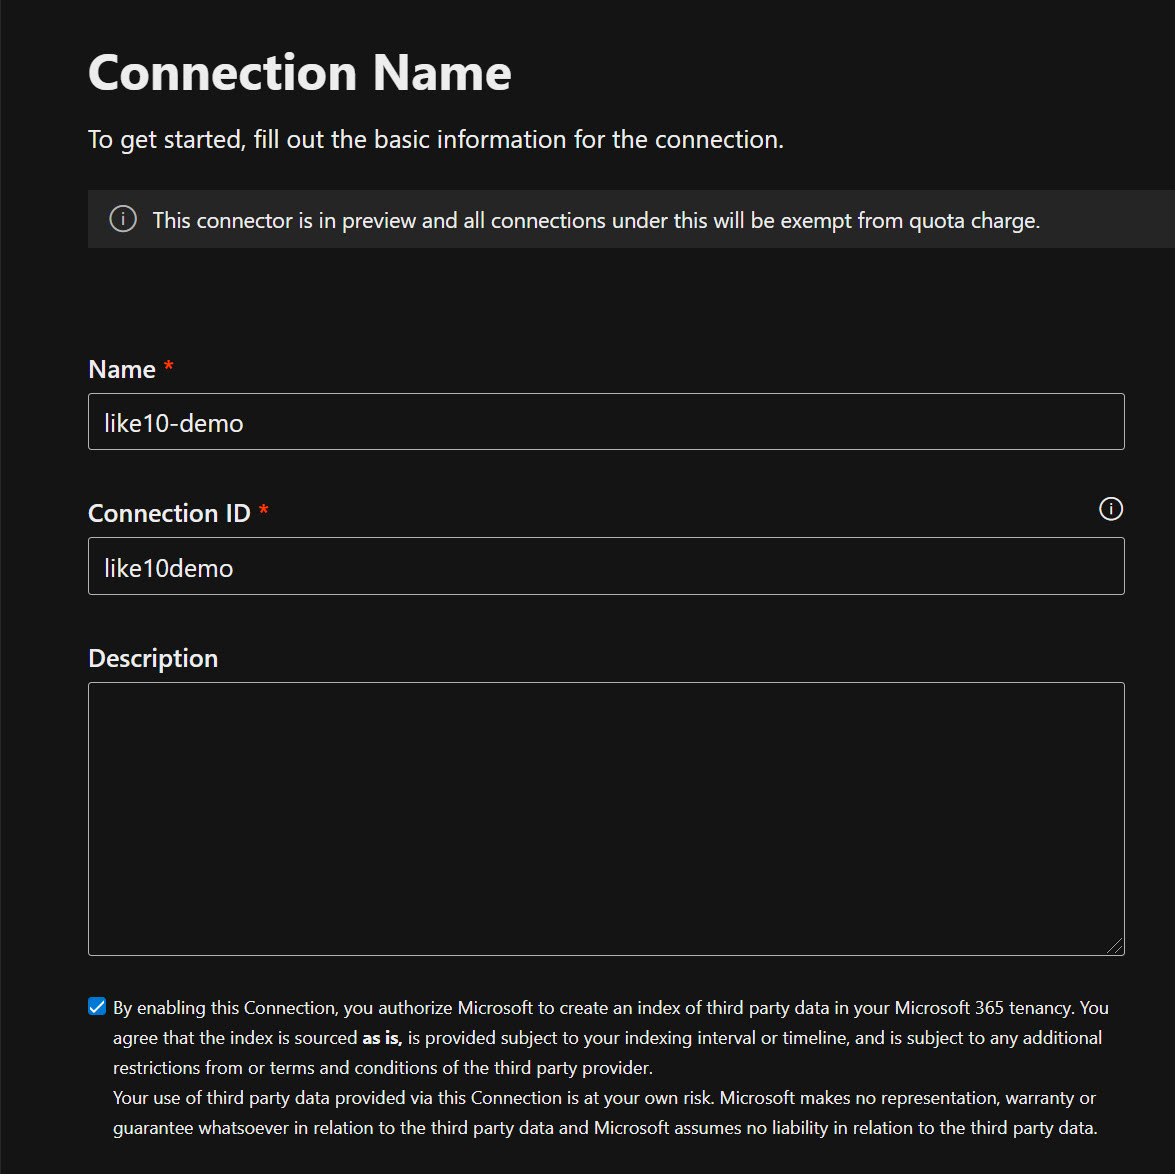Screen dimensions: 1175x1174
Task: Click the Connection ID field label
Action: (x=169, y=514)
